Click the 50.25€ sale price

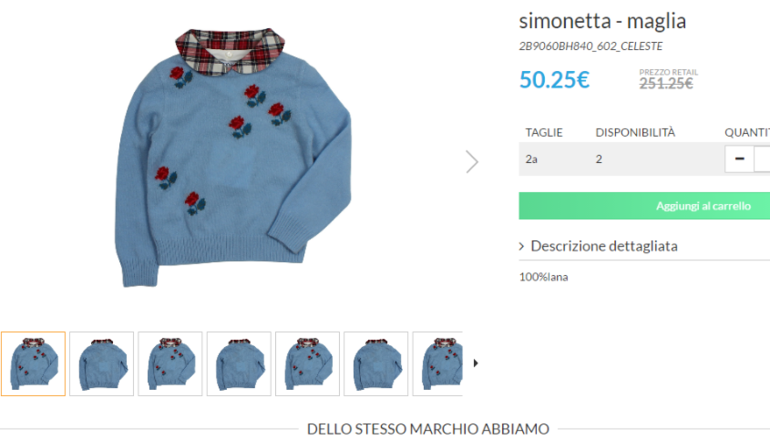click(x=554, y=80)
